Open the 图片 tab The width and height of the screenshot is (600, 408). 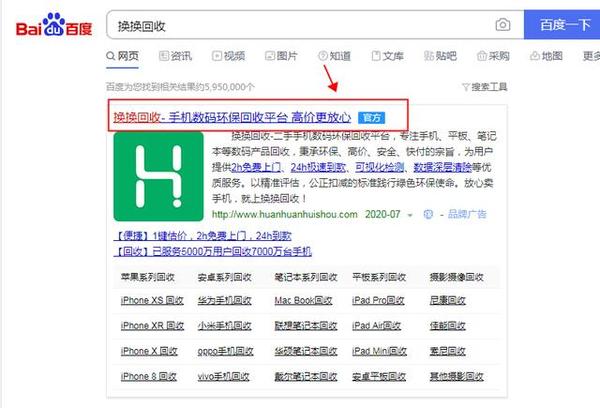[x=281, y=56]
